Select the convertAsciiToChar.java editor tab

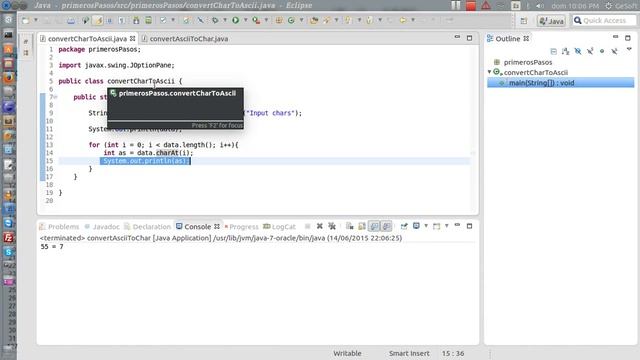click(x=185, y=39)
